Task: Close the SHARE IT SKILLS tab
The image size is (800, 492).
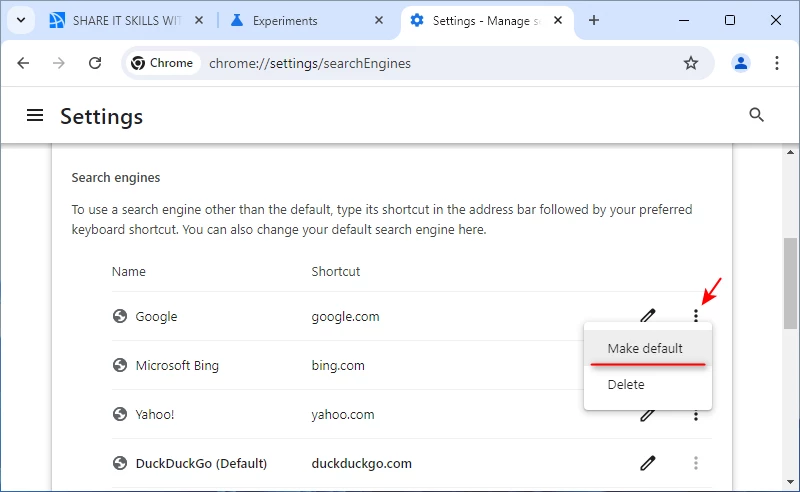Action: (199, 20)
